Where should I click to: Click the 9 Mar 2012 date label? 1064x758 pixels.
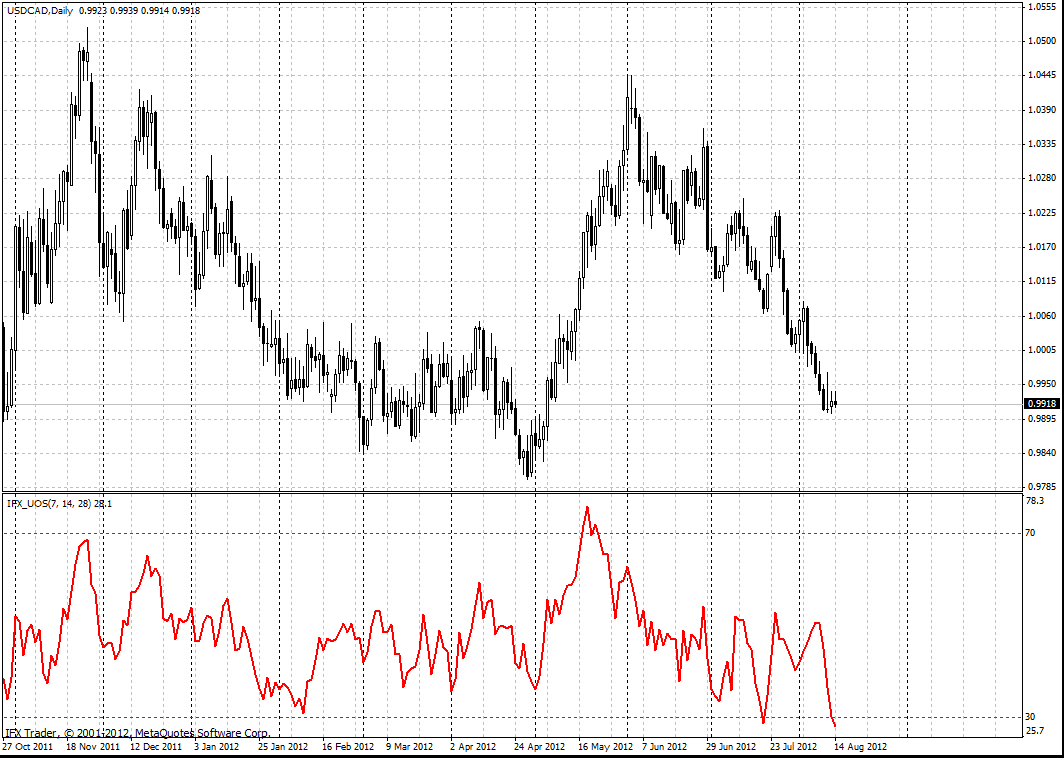[x=409, y=746]
